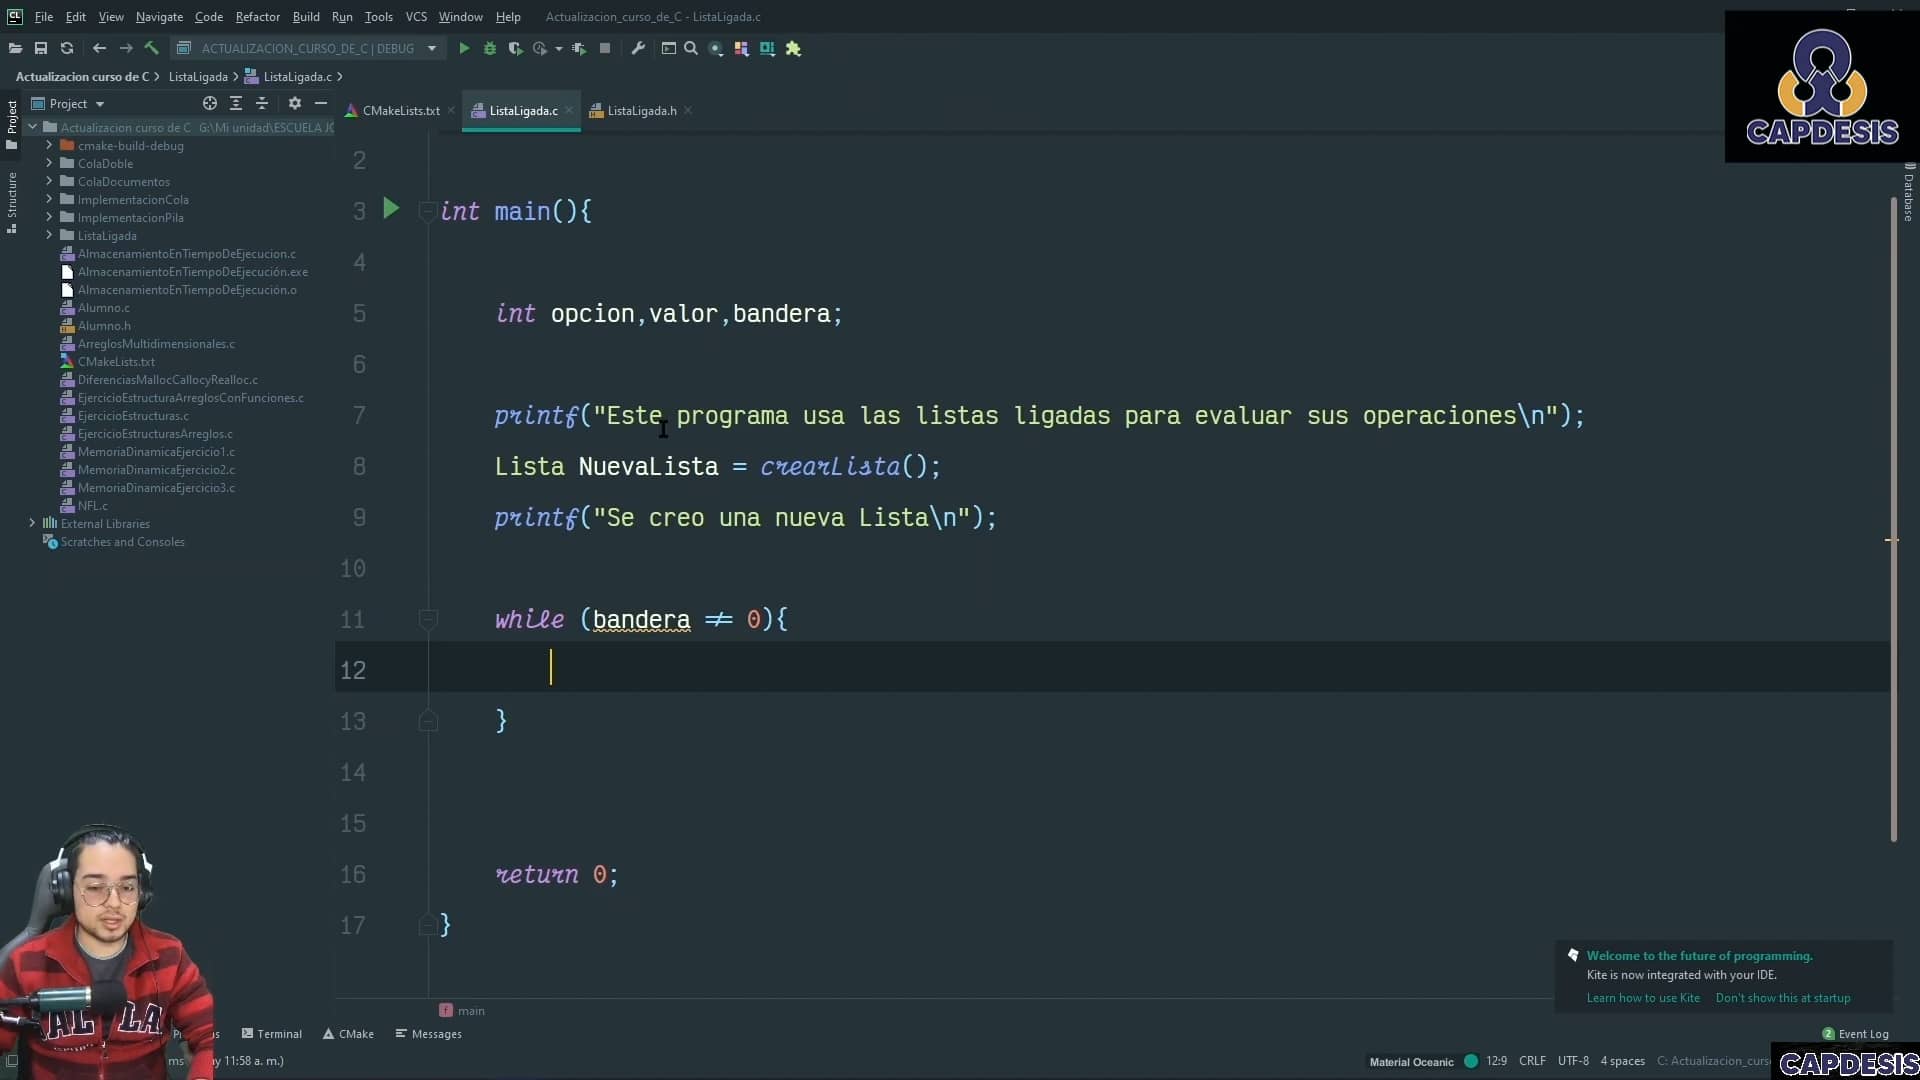Click the Learn how to use Kite link
Image resolution: width=1920 pixels, height=1080 pixels.
1642,998
